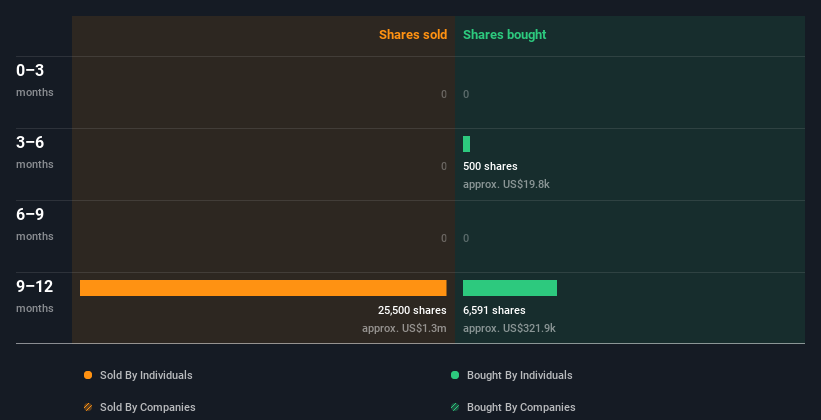Click the 0 bought value in 6–9 months row

point(466,238)
